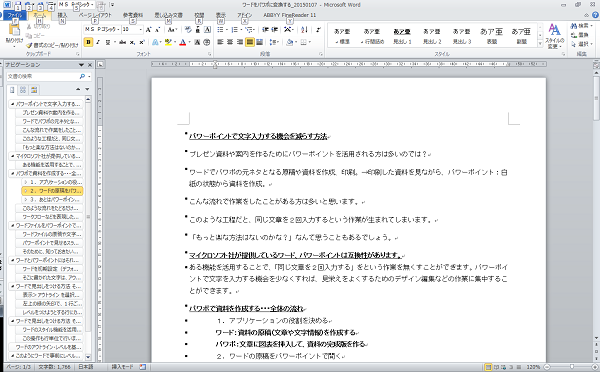Click the Character Shading icon

[x=197, y=42]
